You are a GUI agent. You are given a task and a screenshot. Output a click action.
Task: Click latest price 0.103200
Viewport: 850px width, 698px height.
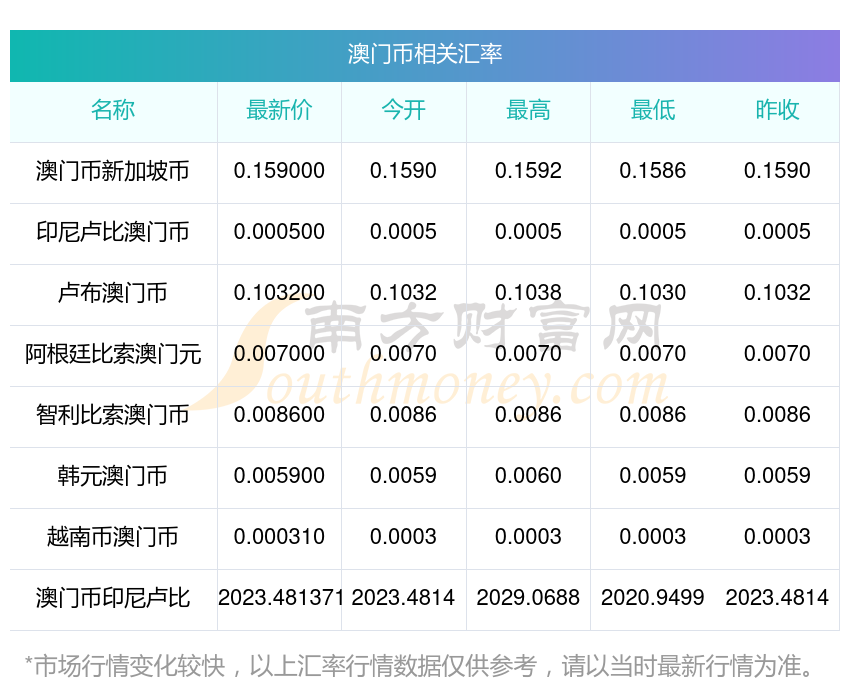[279, 293]
